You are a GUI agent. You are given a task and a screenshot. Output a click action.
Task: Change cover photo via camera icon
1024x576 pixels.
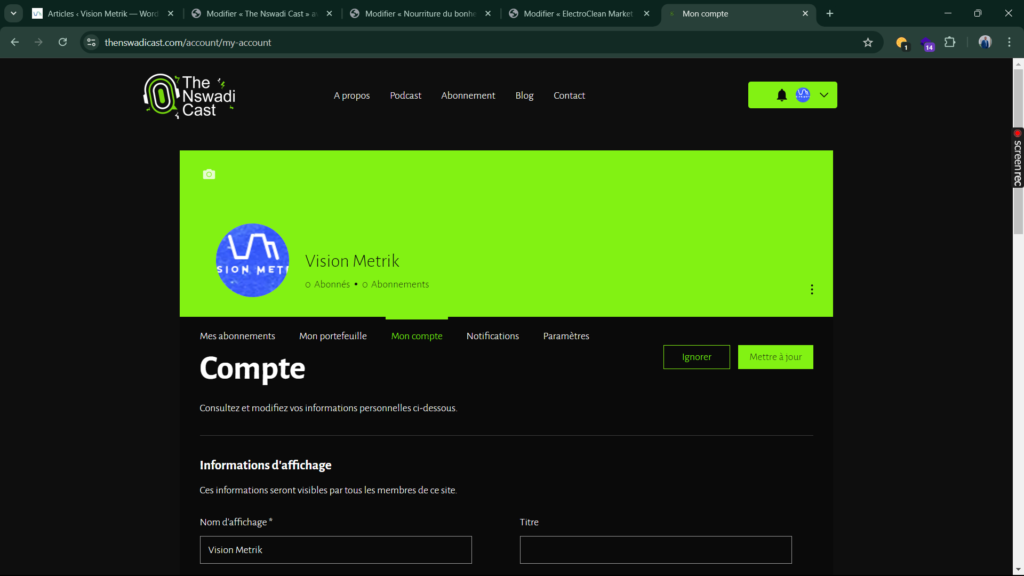click(209, 174)
